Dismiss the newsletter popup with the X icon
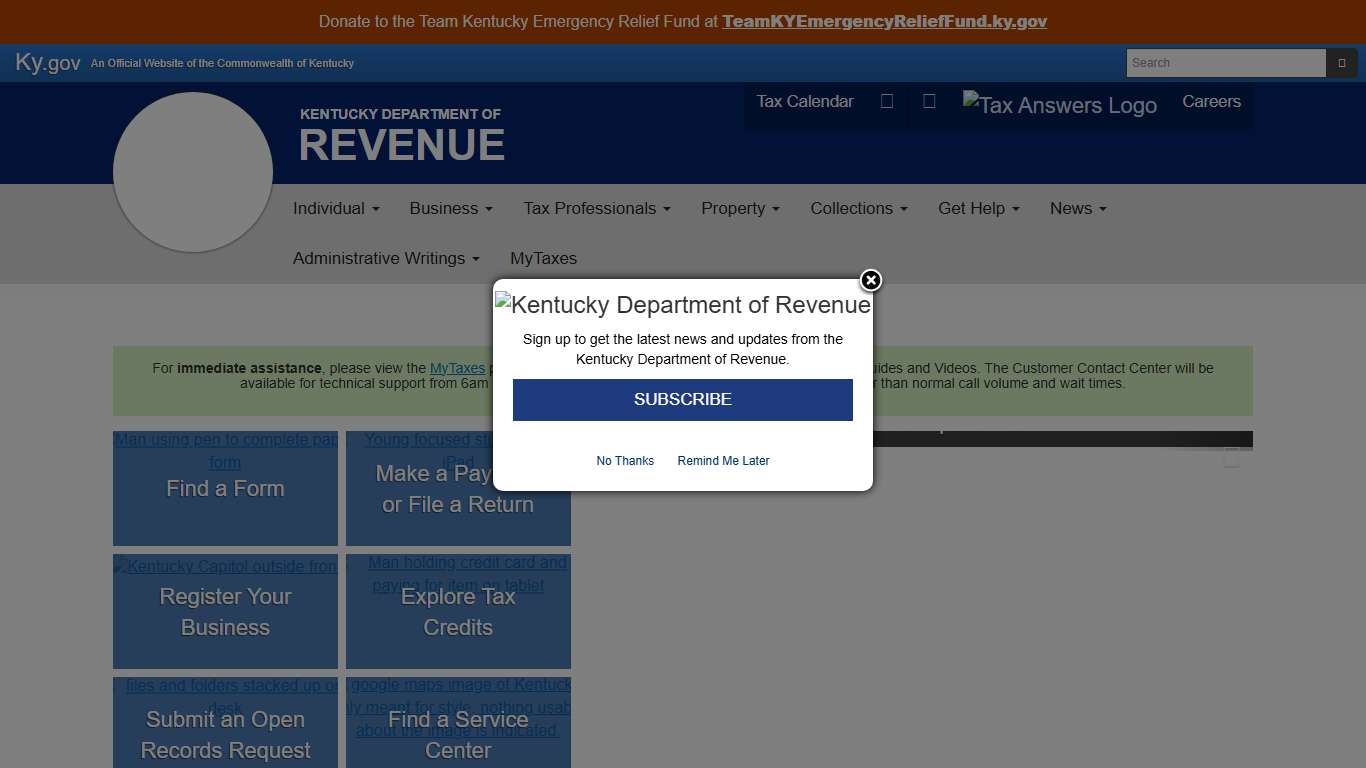This screenshot has width=1366, height=768. pyautogui.click(x=870, y=281)
